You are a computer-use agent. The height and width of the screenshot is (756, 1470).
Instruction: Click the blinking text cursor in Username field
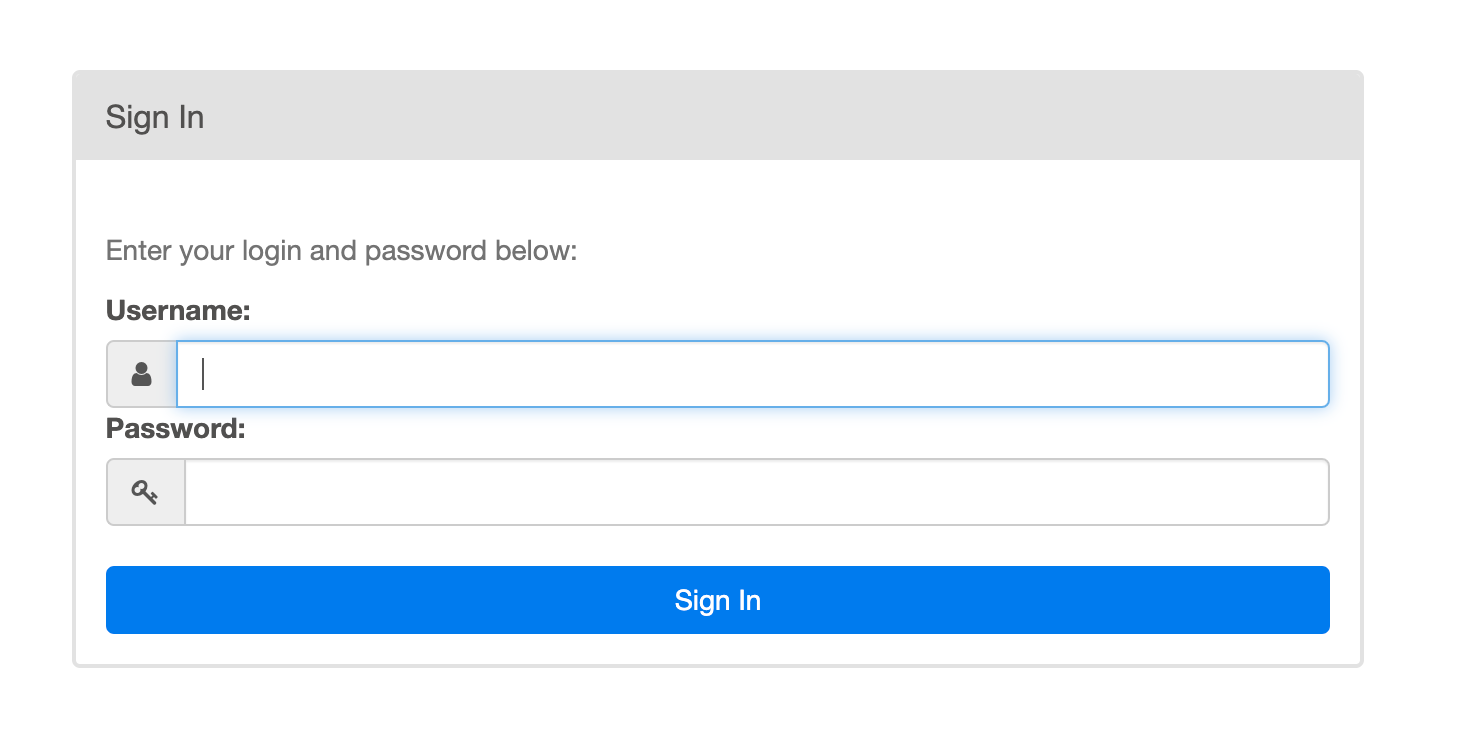tap(203, 374)
